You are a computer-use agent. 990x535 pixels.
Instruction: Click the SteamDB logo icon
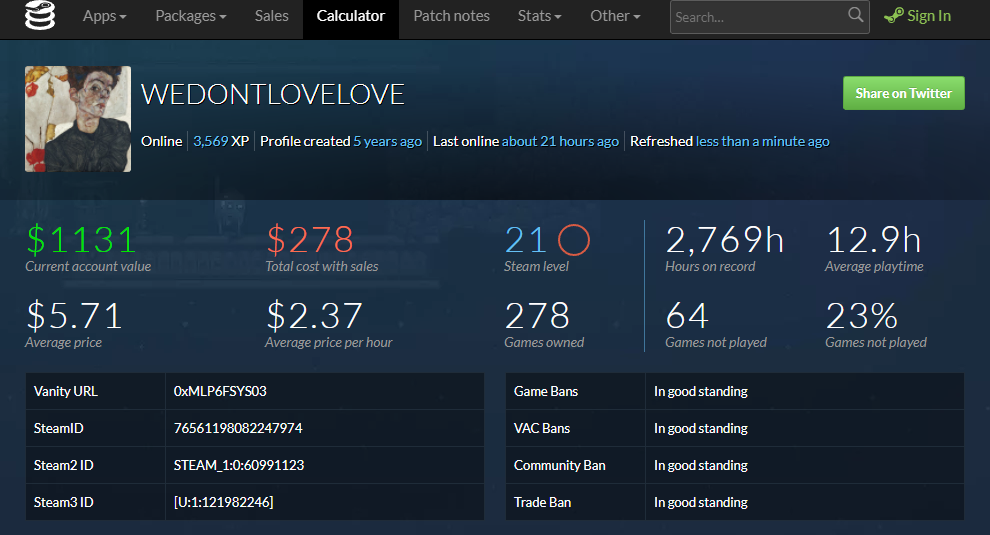(x=40, y=15)
